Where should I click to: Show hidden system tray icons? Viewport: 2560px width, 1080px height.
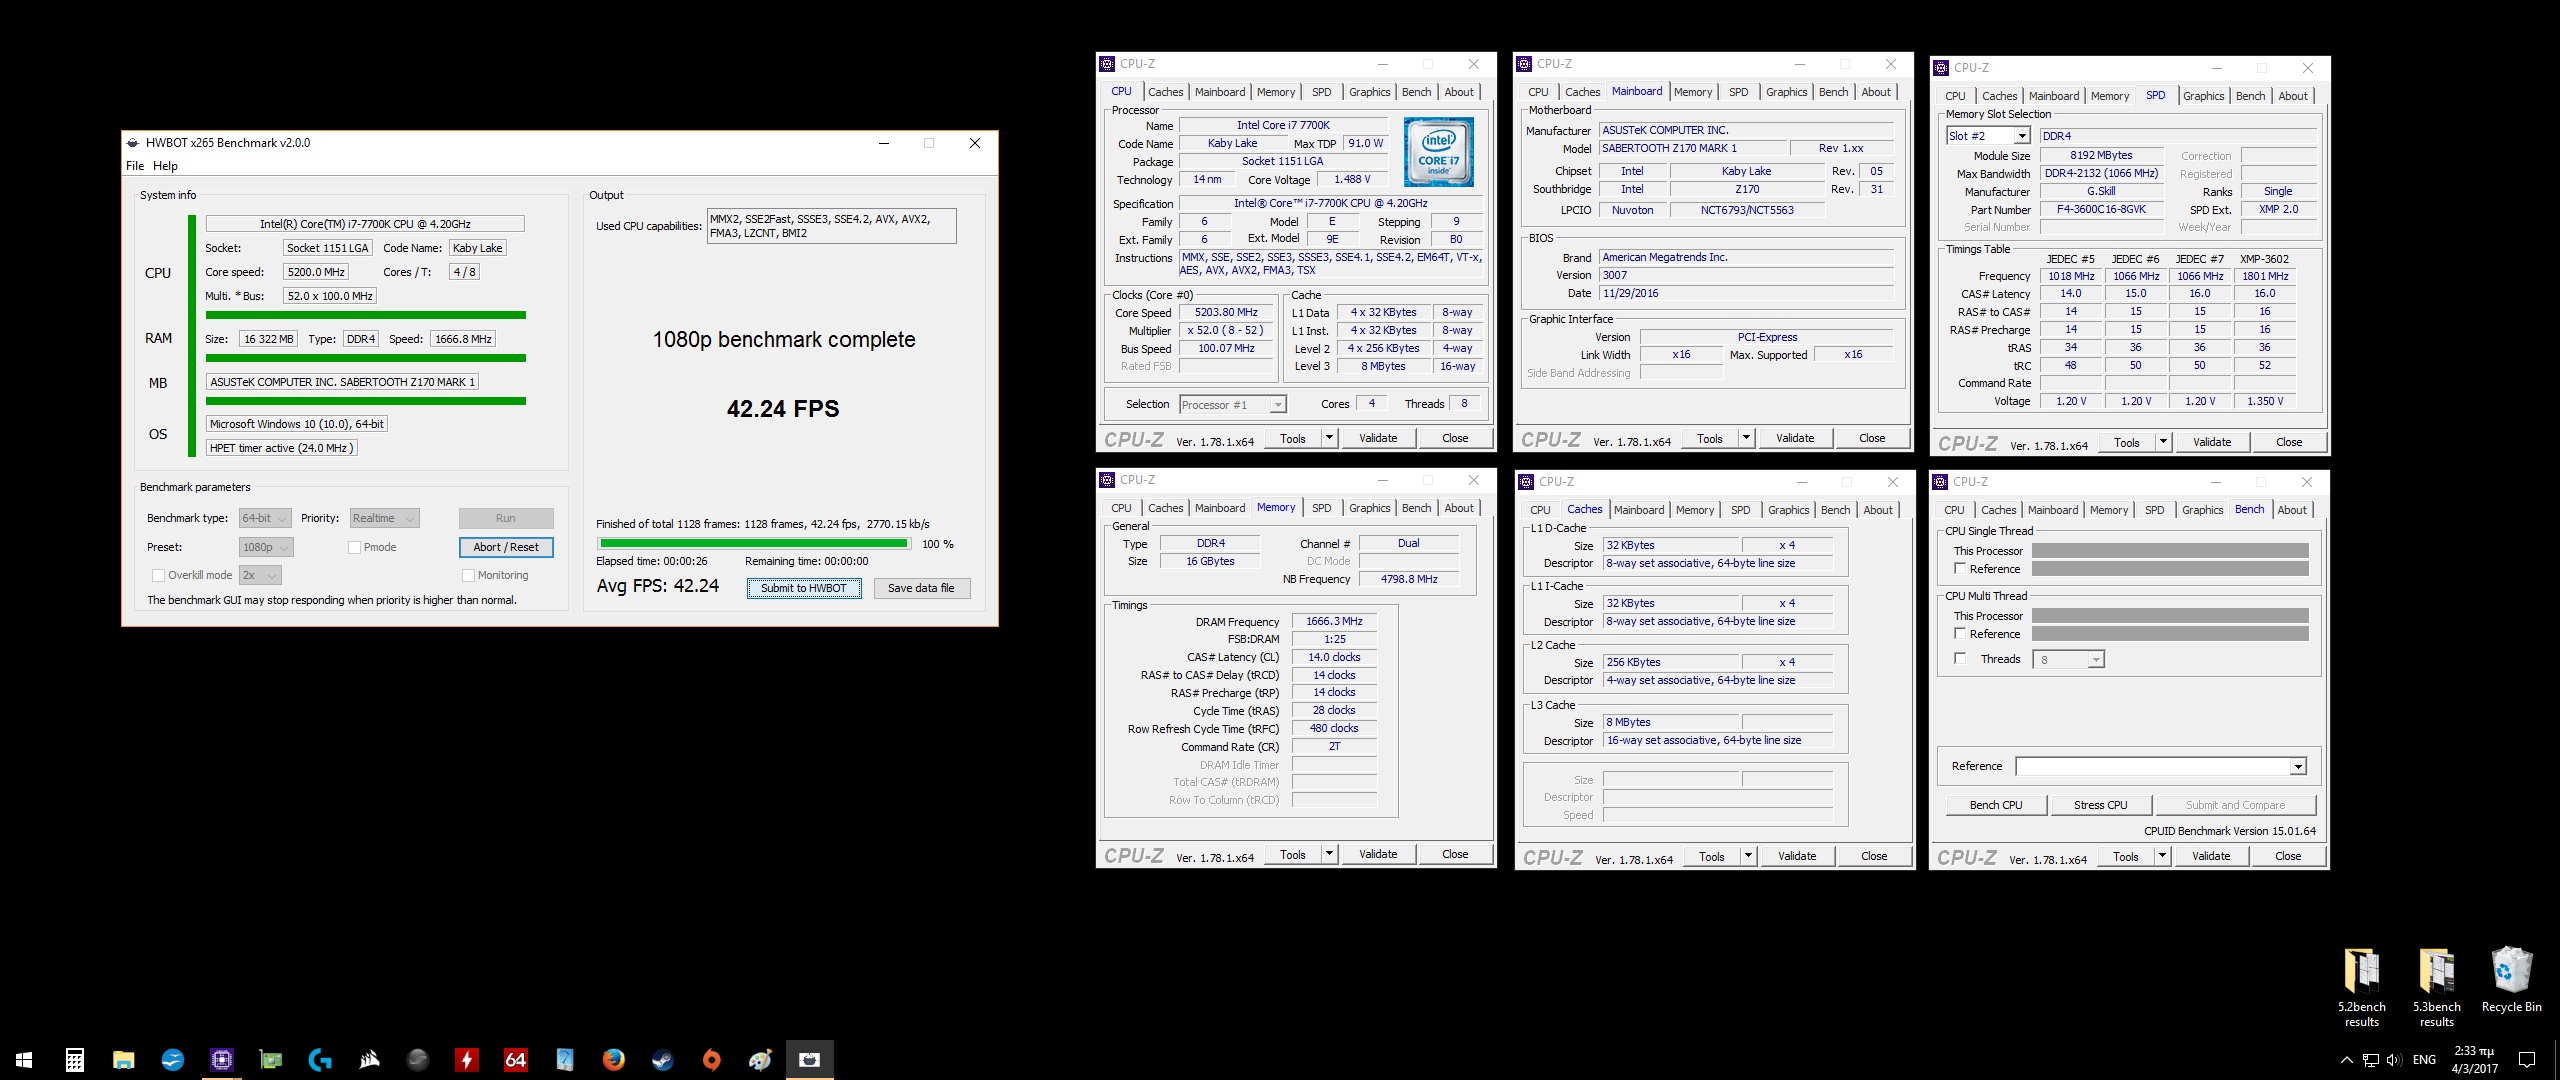click(x=2346, y=1060)
